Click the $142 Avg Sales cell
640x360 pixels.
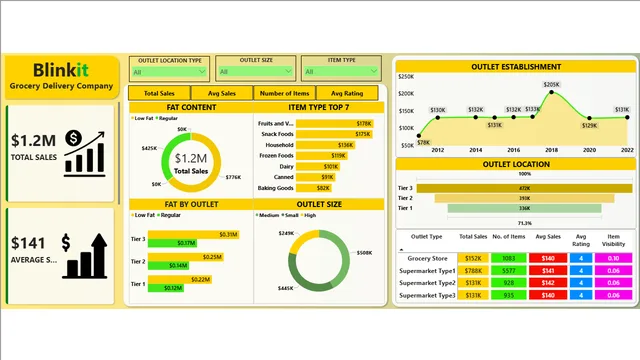(x=548, y=283)
